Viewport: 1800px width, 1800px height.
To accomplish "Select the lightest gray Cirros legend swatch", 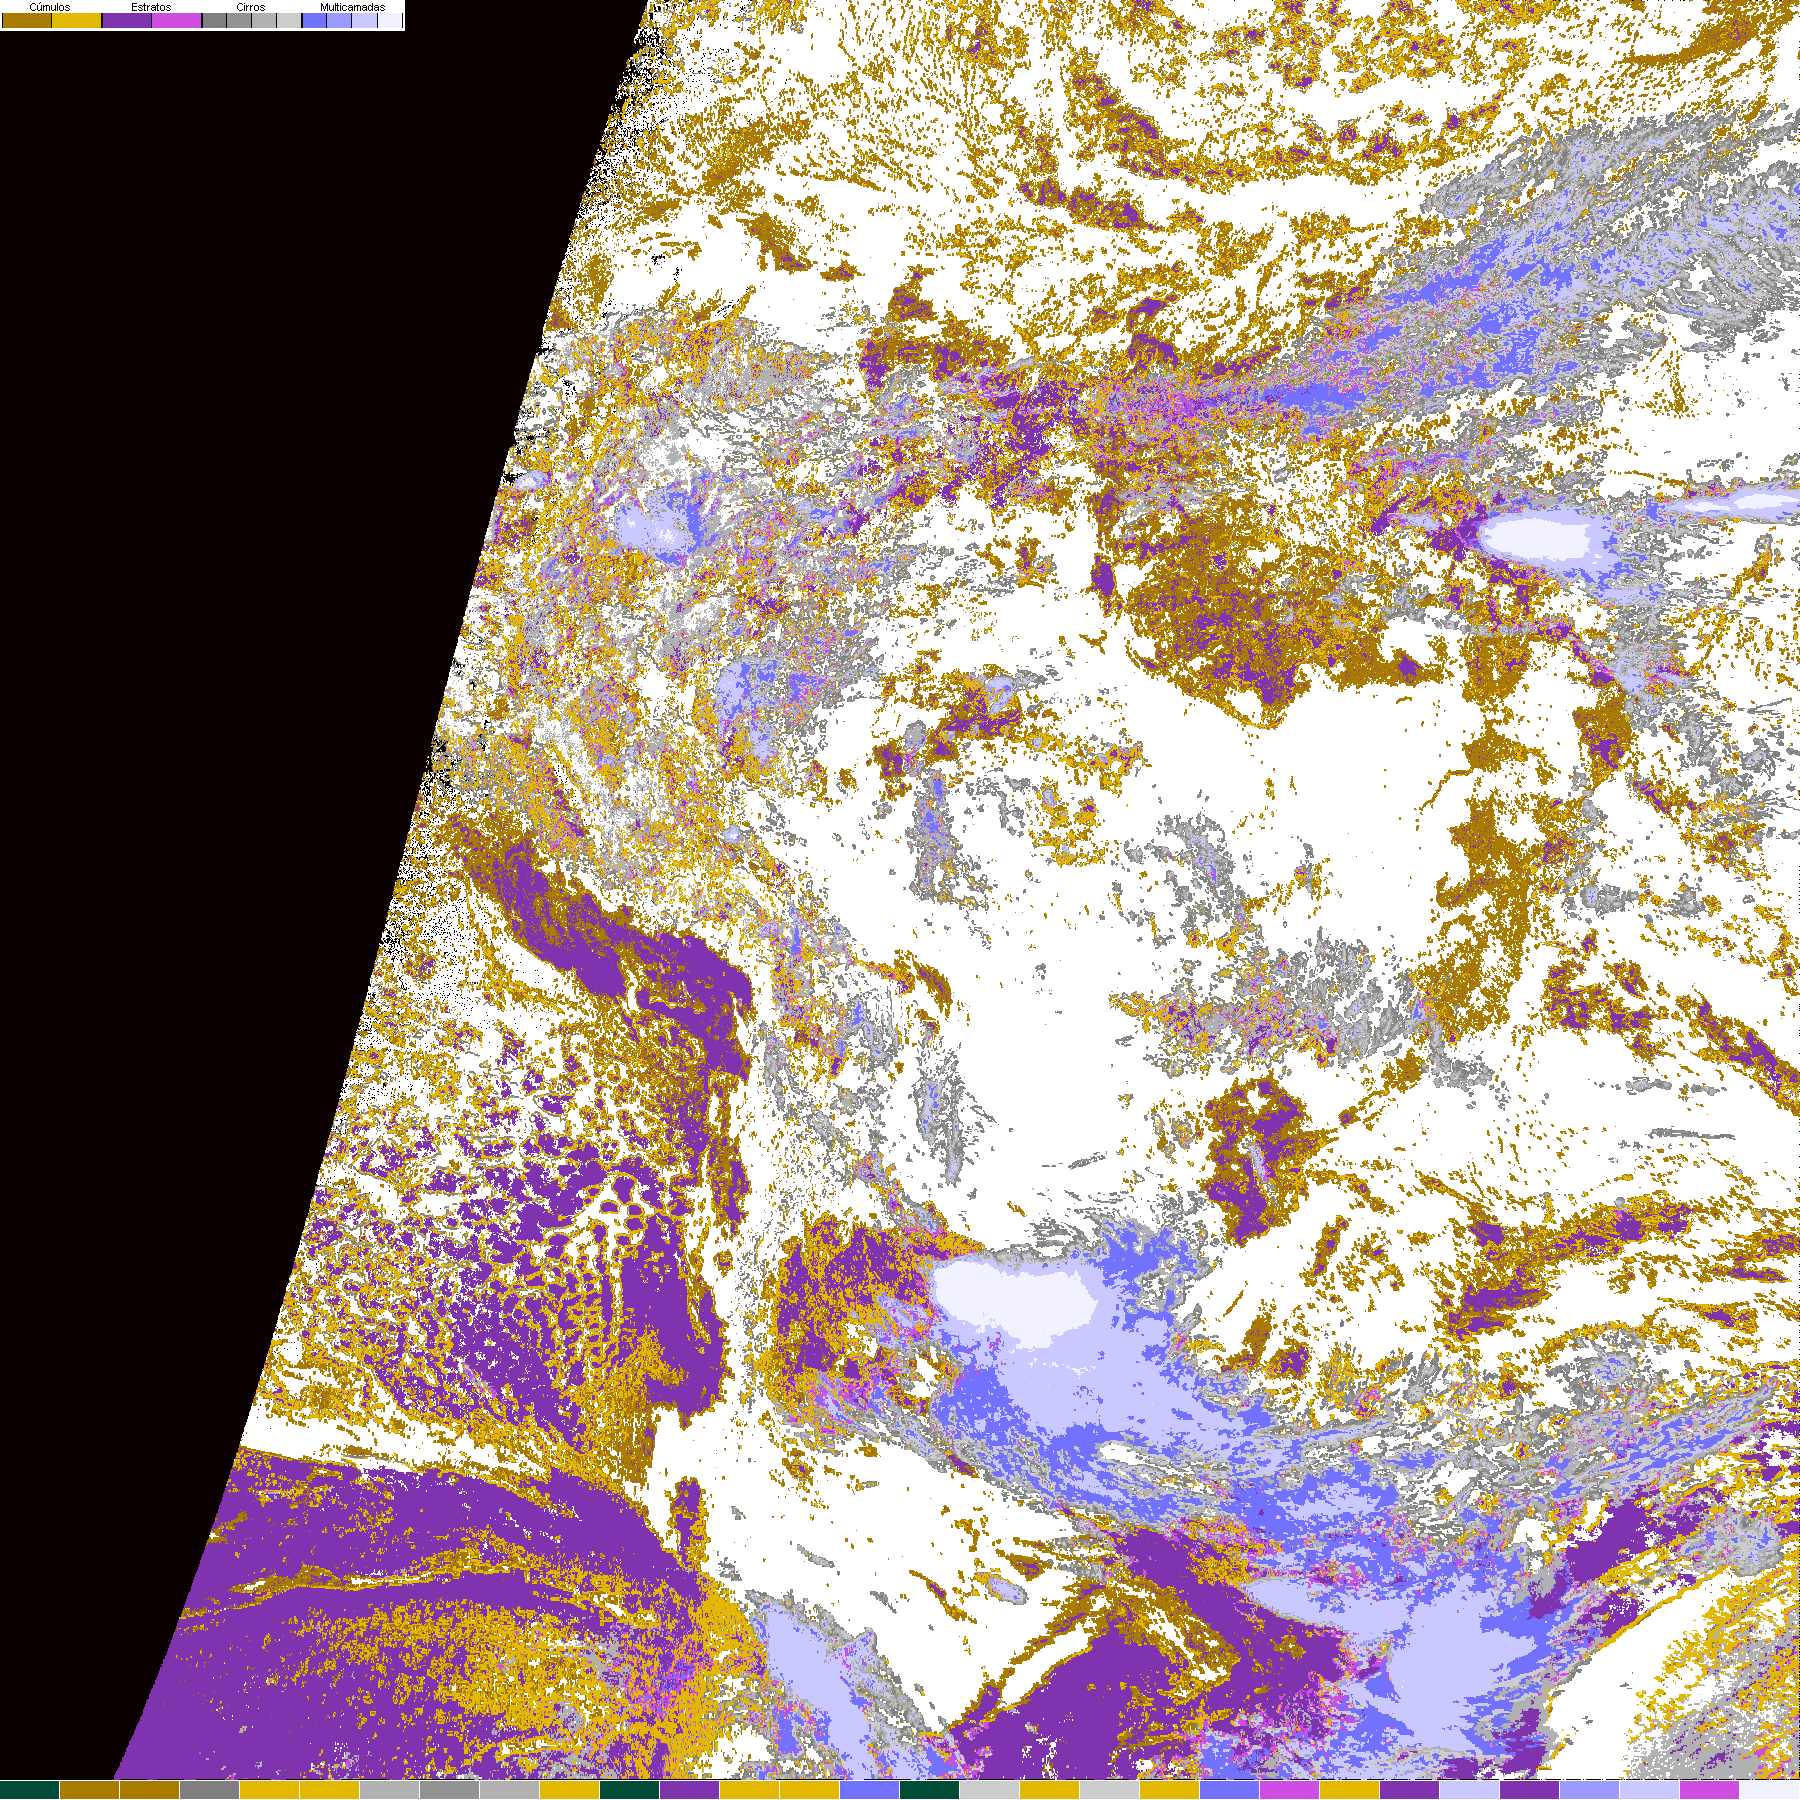I will coord(289,20).
